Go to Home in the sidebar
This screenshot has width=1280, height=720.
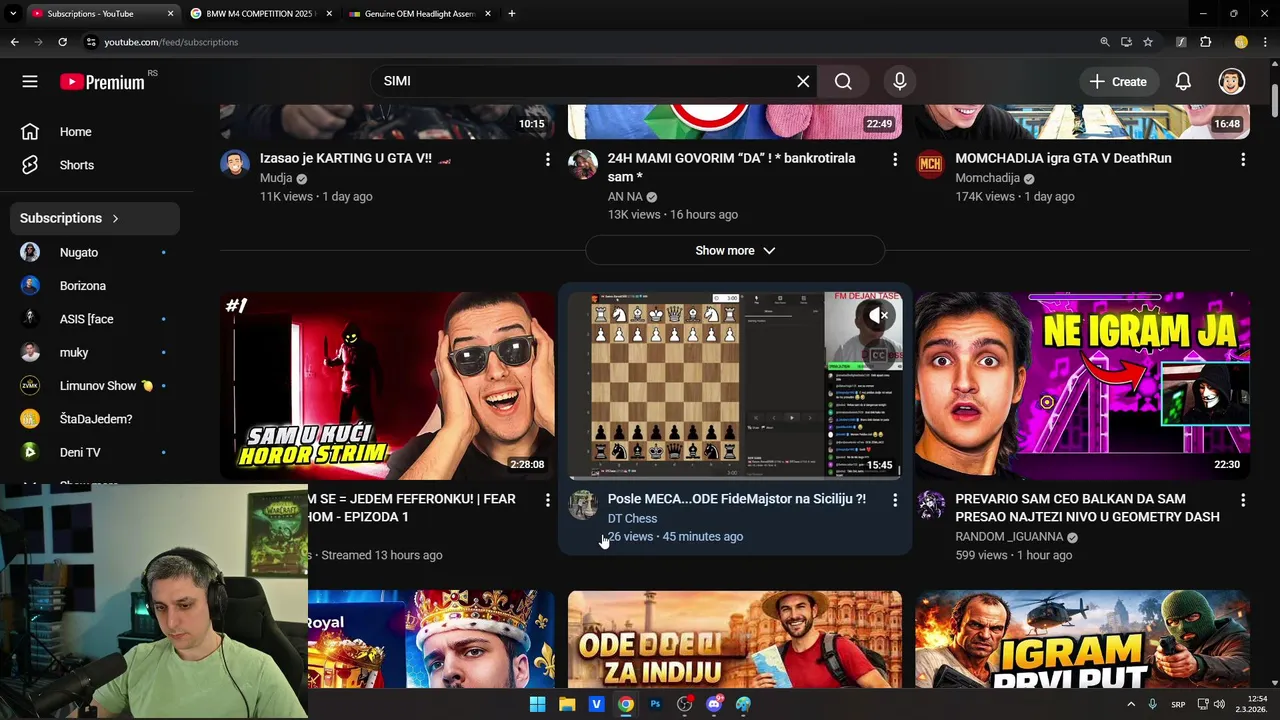[97, 132]
